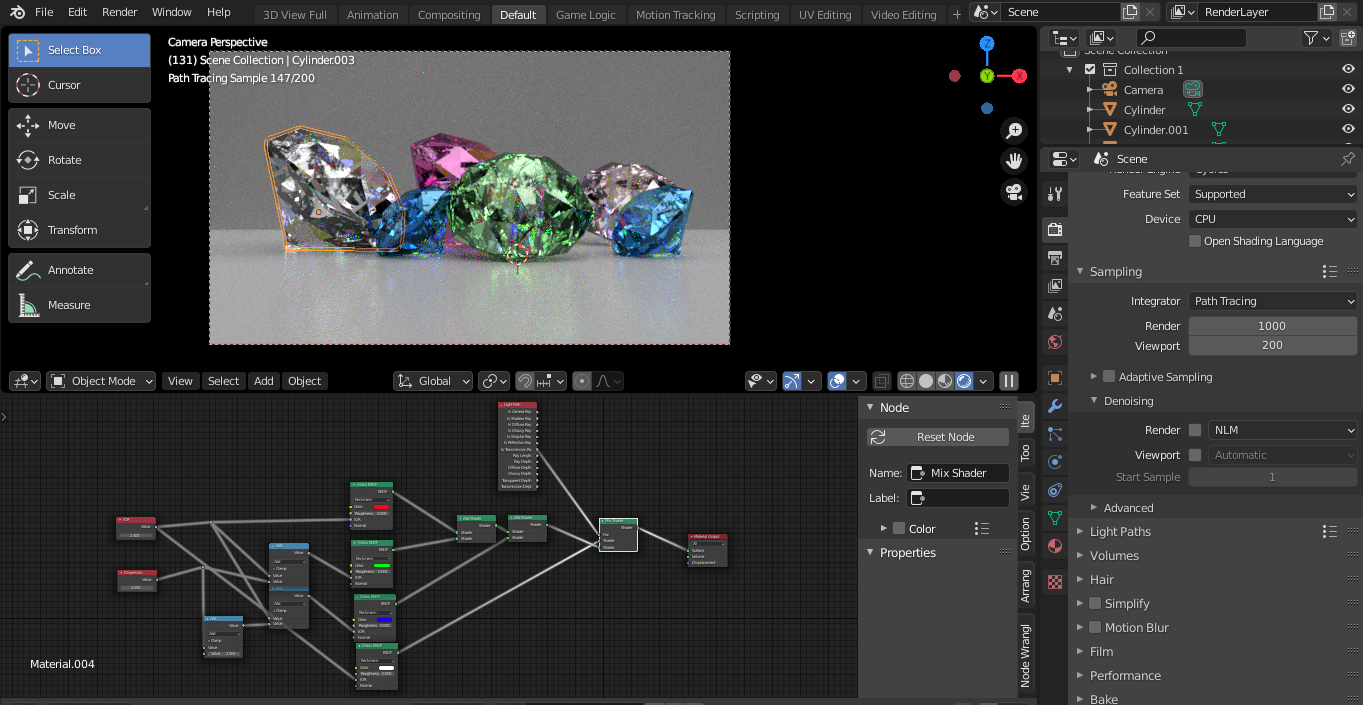Viewport: 1363px width, 705px height.
Task: Switch to wireframe shading mode
Action: (906, 380)
